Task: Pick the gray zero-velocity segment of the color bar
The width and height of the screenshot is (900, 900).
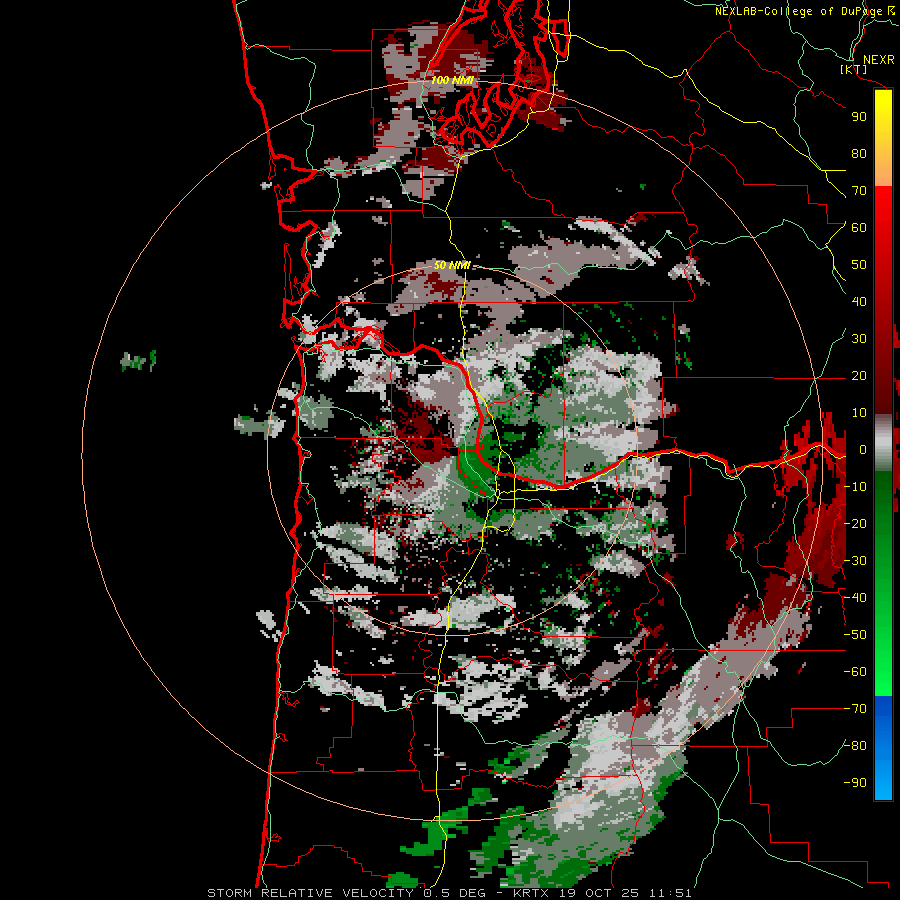Action: point(883,443)
